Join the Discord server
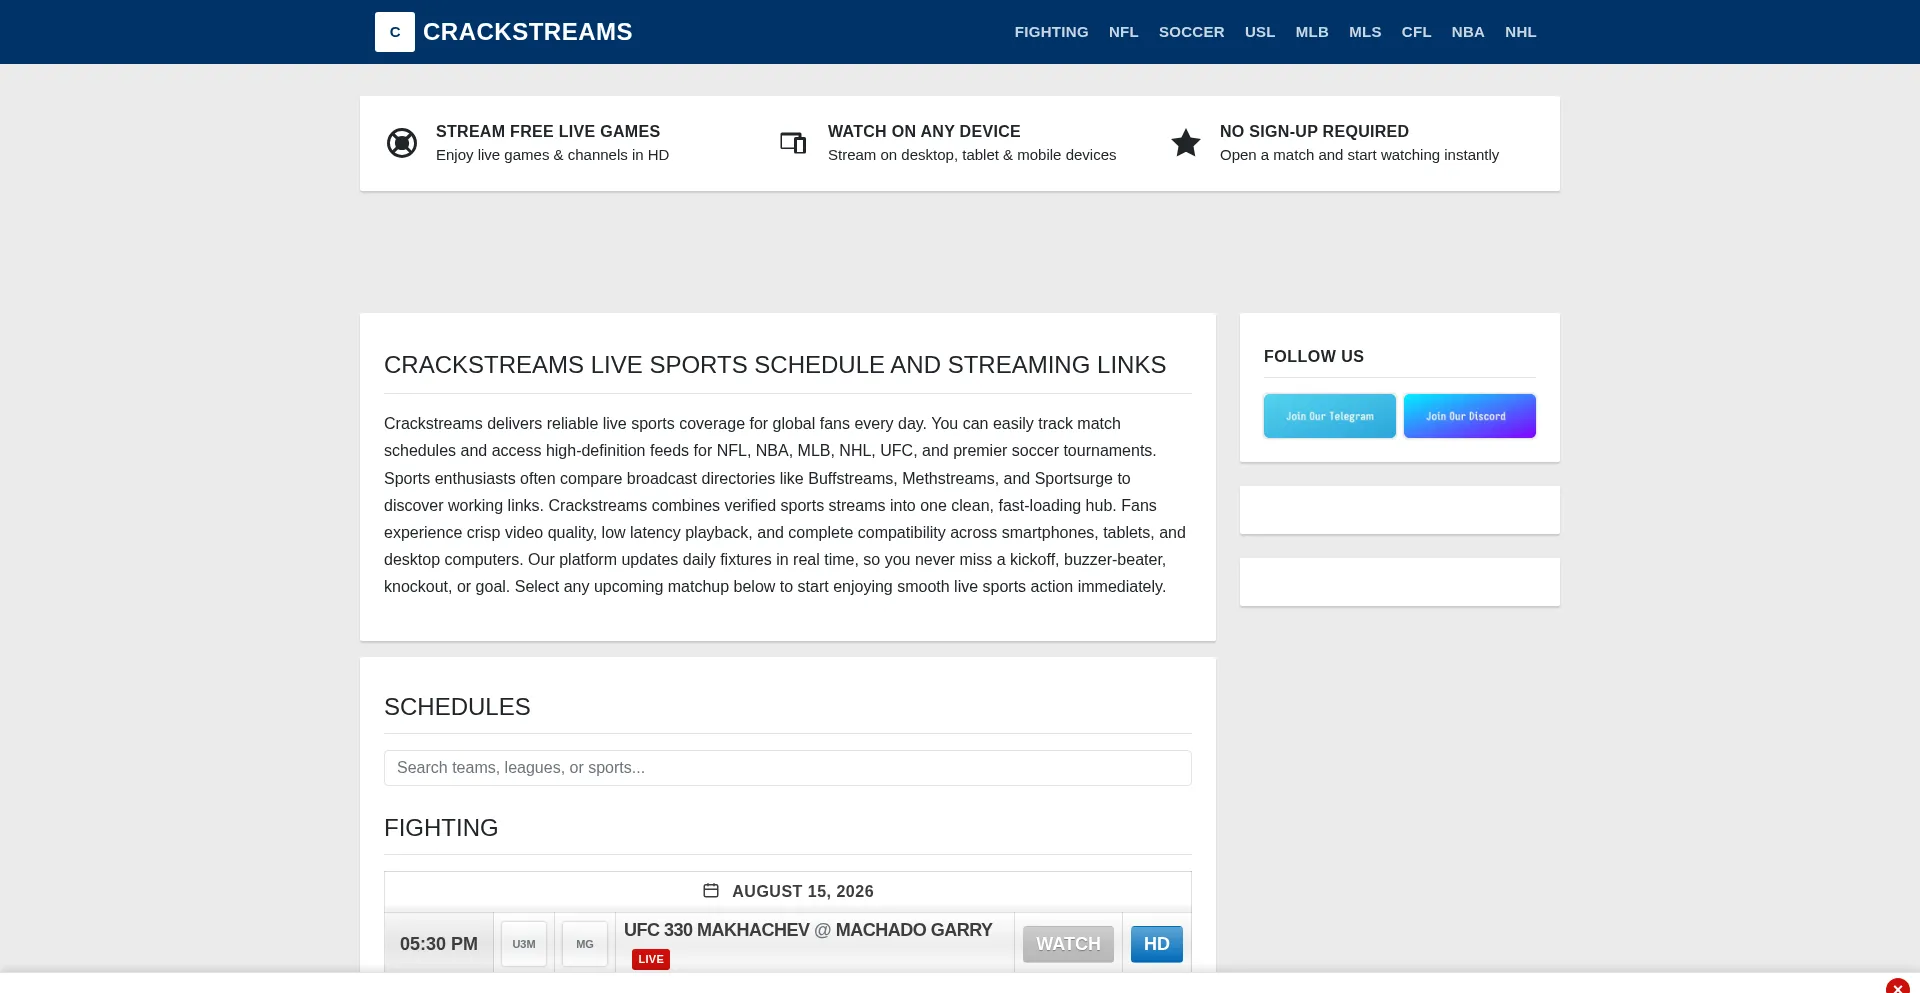Image resolution: width=1920 pixels, height=993 pixels. (x=1470, y=416)
